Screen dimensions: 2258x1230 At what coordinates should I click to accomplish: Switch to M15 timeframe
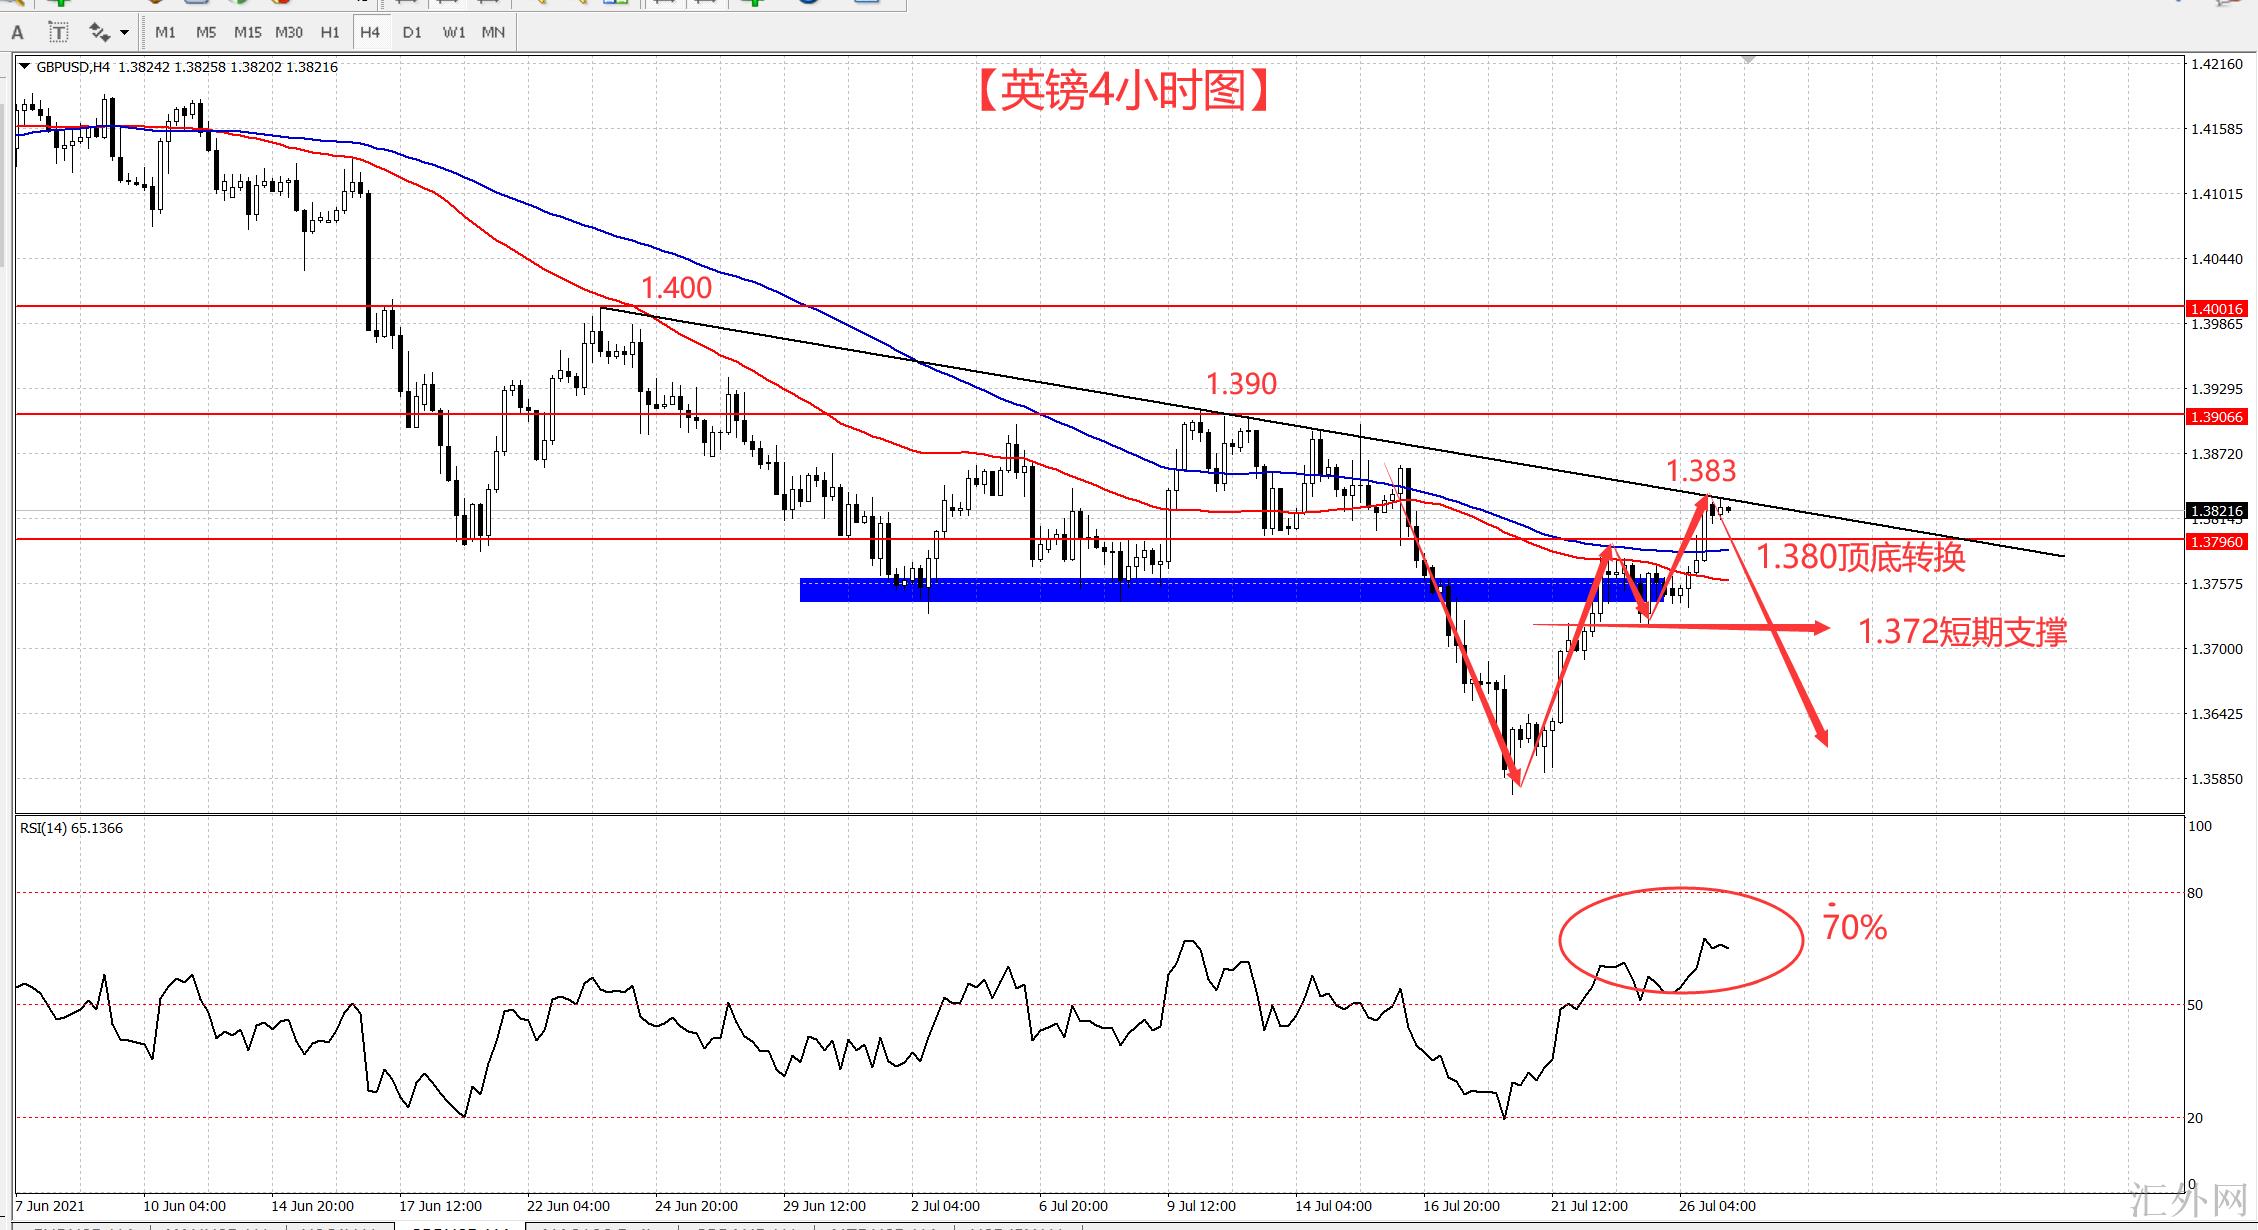pos(247,33)
